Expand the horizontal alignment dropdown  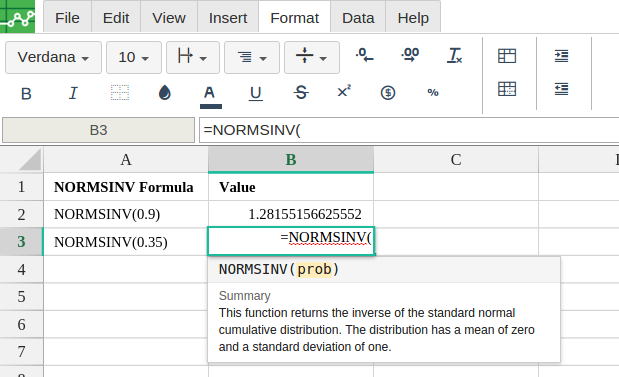(252, 58)
